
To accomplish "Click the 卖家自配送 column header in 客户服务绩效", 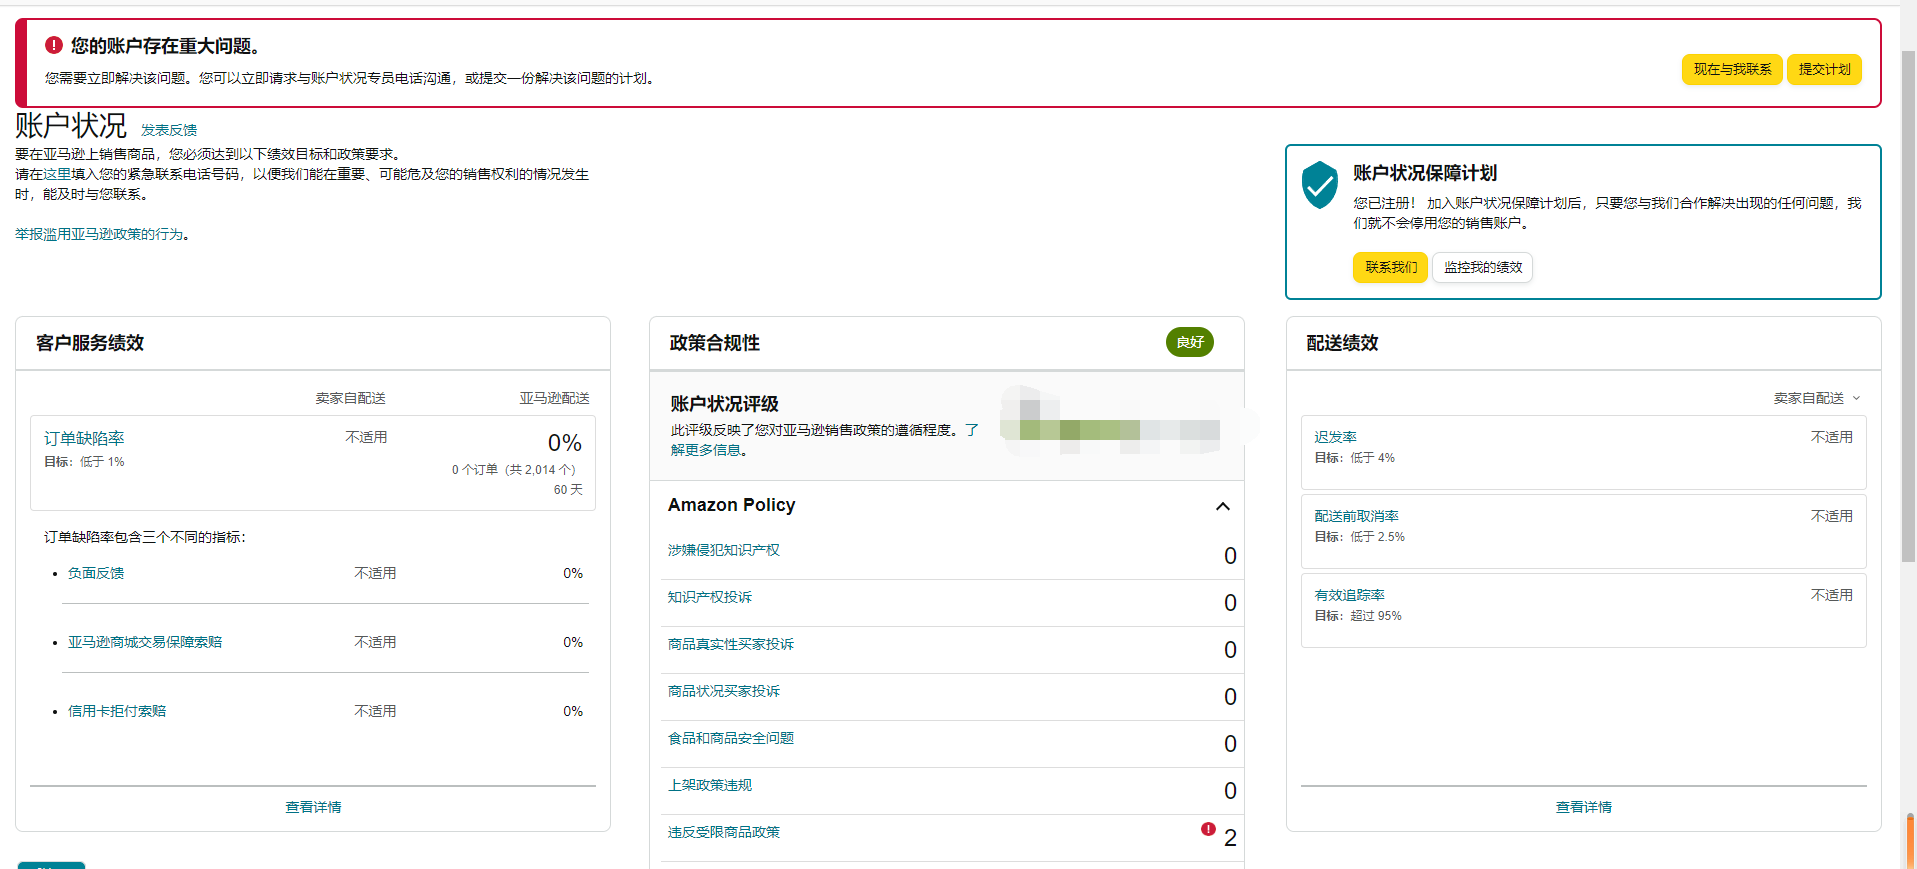I will (x=350, y=398).
